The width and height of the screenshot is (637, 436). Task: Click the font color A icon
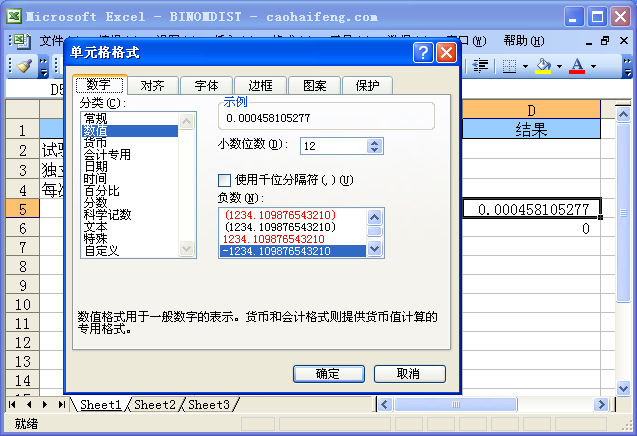577,66
